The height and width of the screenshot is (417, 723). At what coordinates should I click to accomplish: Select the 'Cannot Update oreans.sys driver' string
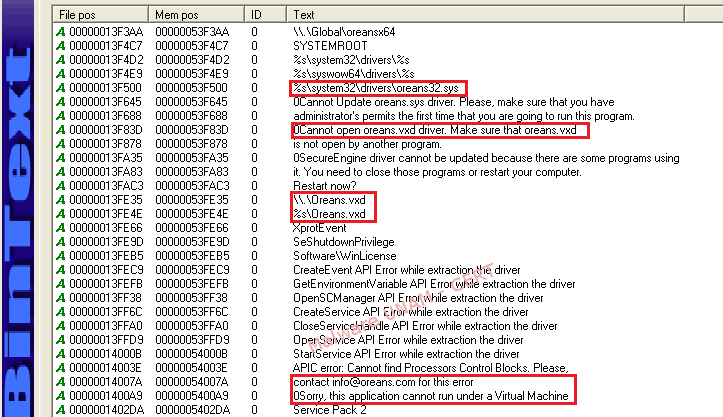(x=454, y=102)
